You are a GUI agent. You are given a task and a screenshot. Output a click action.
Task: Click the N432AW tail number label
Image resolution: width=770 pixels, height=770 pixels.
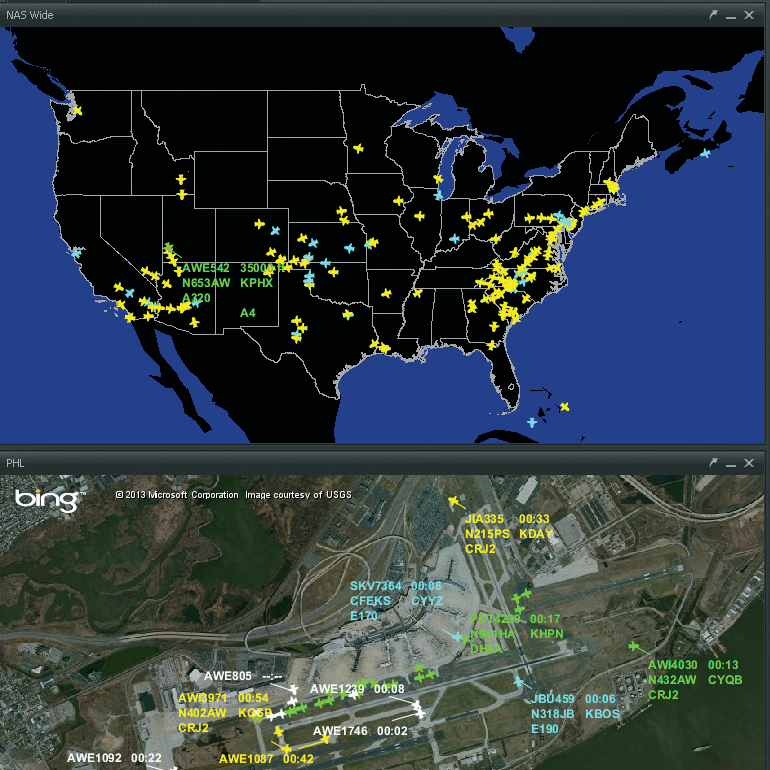click(x=672, y=680)
